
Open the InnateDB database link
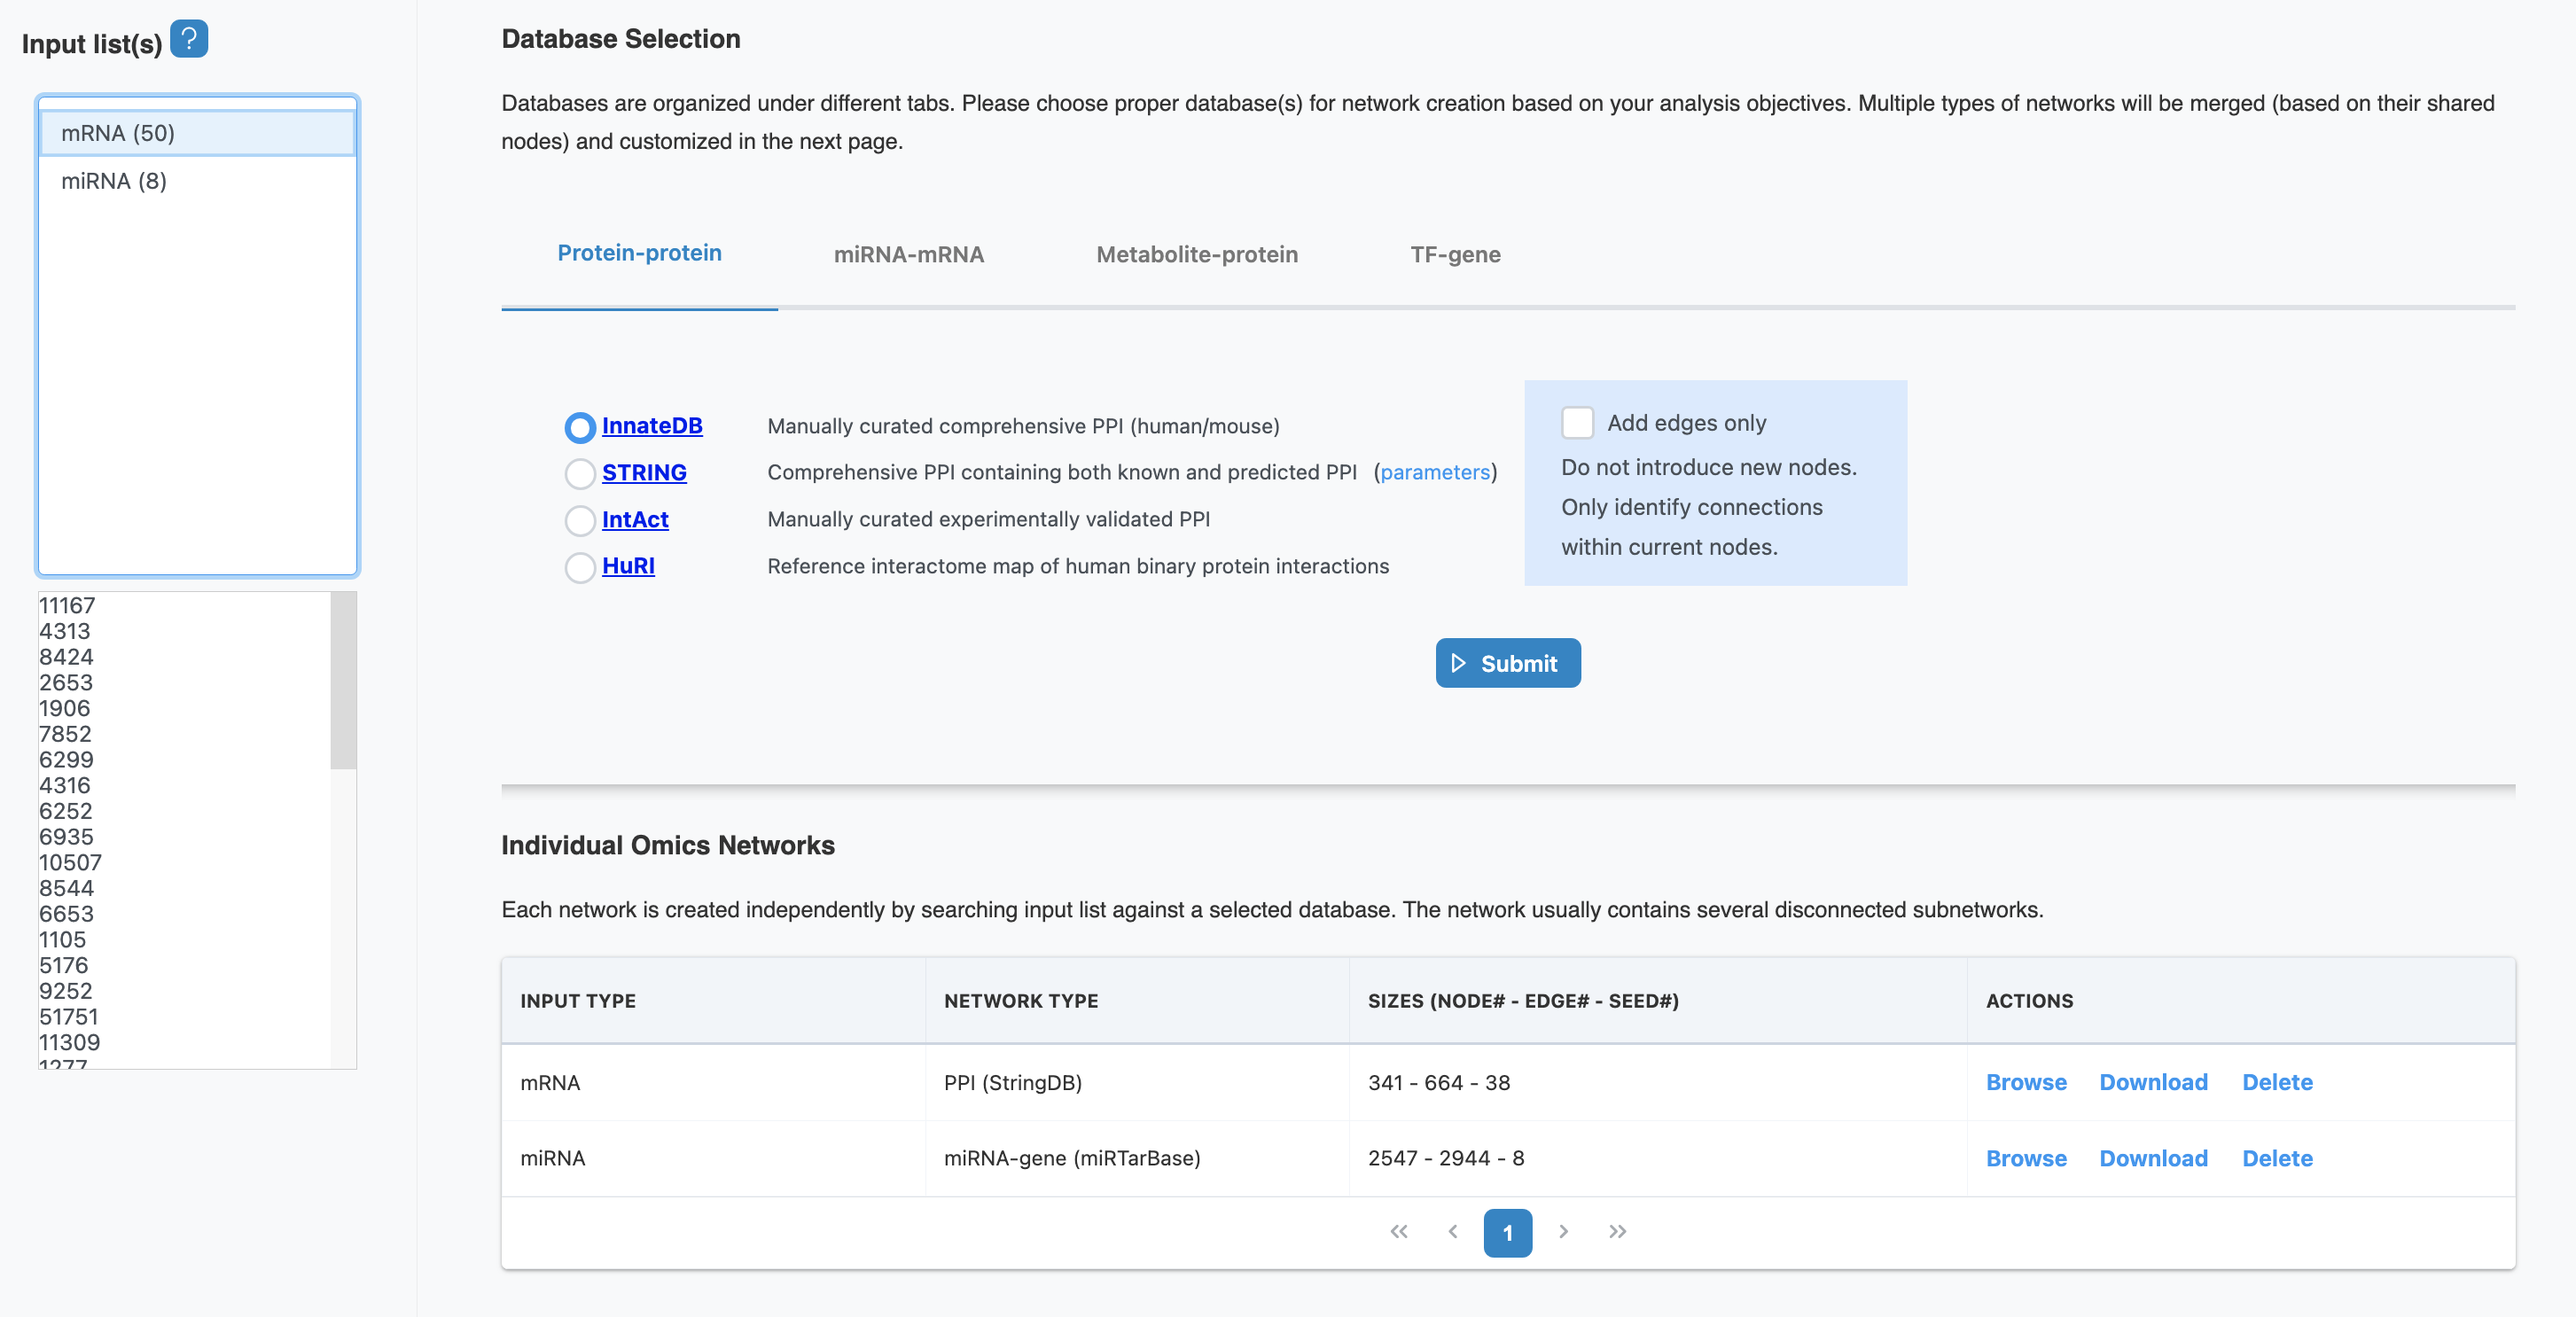[652, 425]
